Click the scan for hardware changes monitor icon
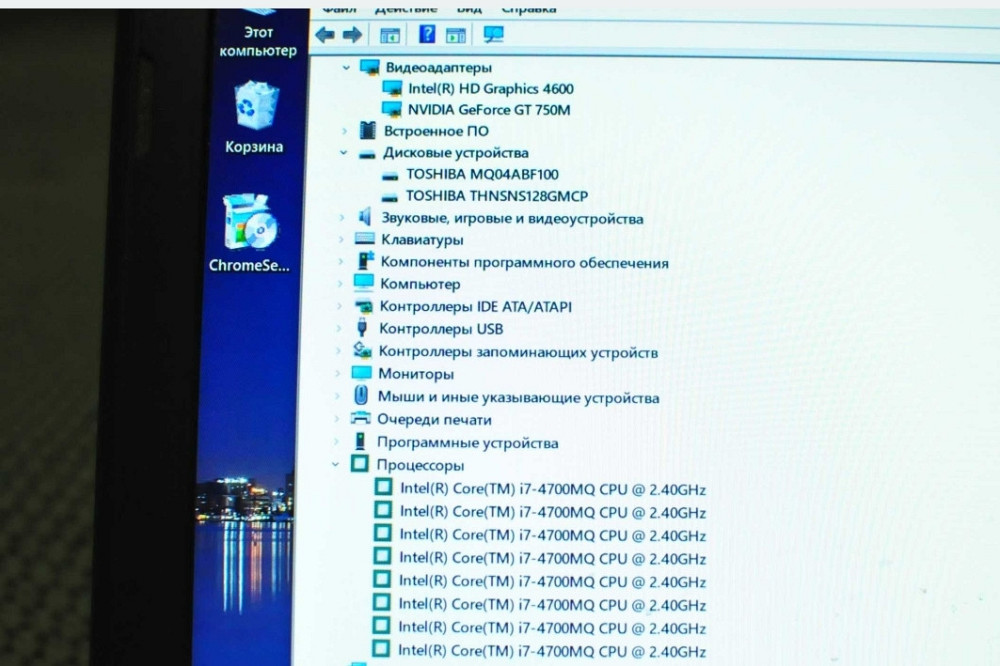Viewport: 1000px width, 666px height. tap(493, 35)
